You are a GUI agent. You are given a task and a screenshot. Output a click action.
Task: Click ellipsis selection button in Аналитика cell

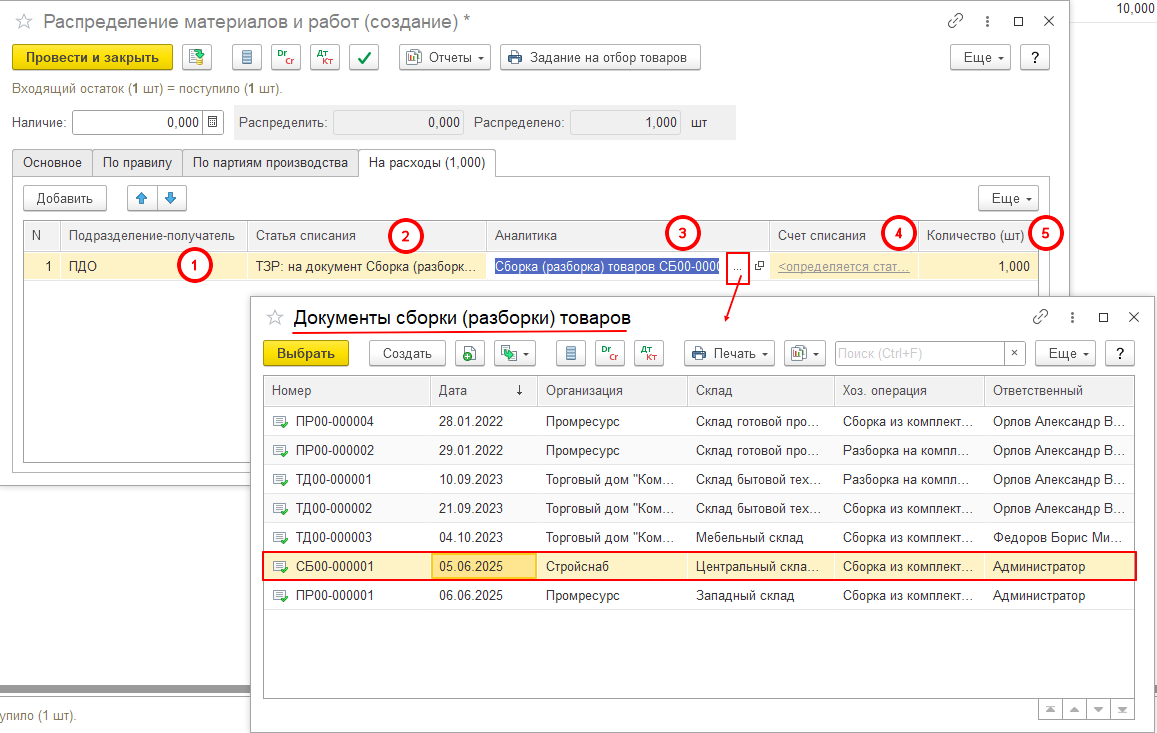(x=738, y=267)
